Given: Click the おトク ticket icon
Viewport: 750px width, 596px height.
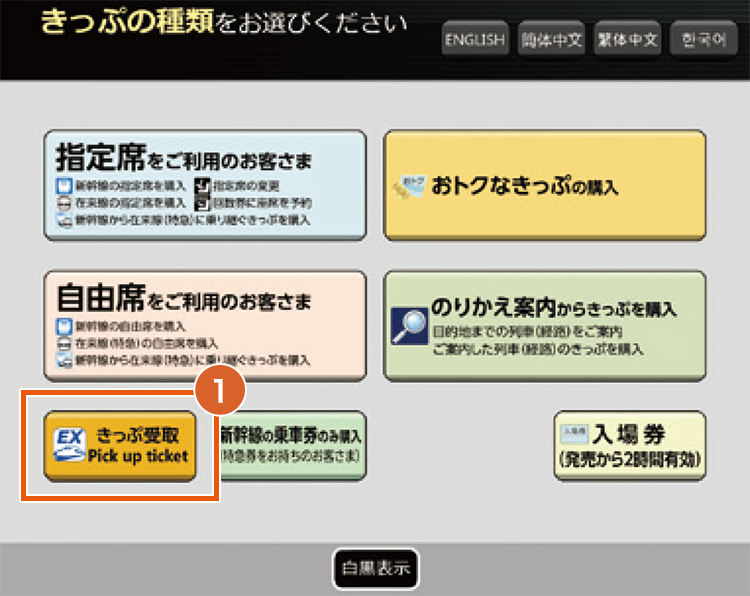Looking at the screenshot, I should coord(409,188).
